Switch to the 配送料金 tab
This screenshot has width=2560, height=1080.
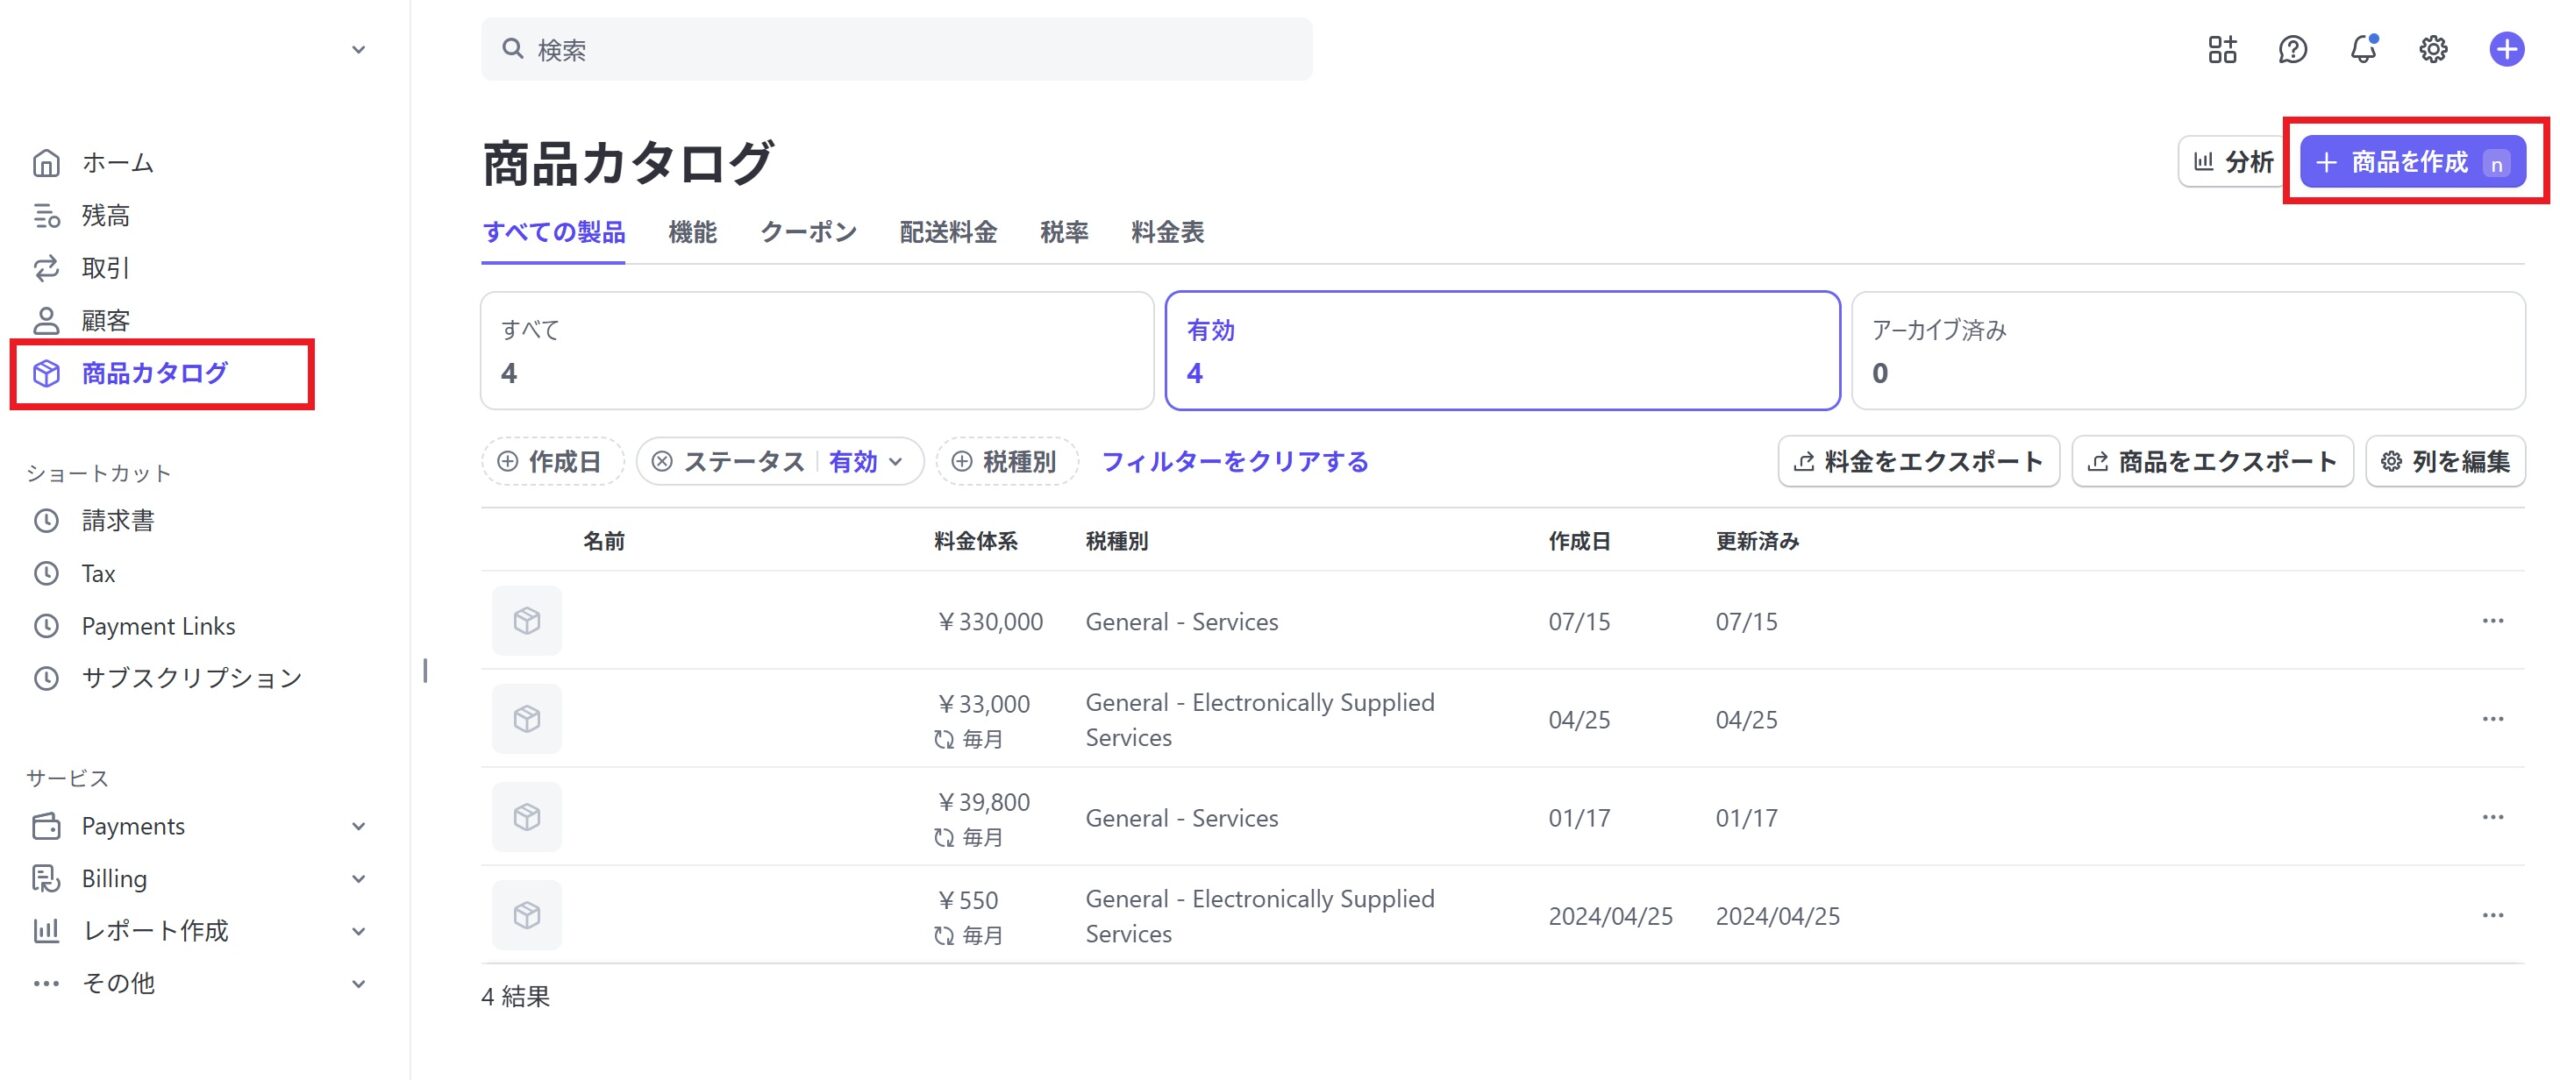(x=947, y=233)
